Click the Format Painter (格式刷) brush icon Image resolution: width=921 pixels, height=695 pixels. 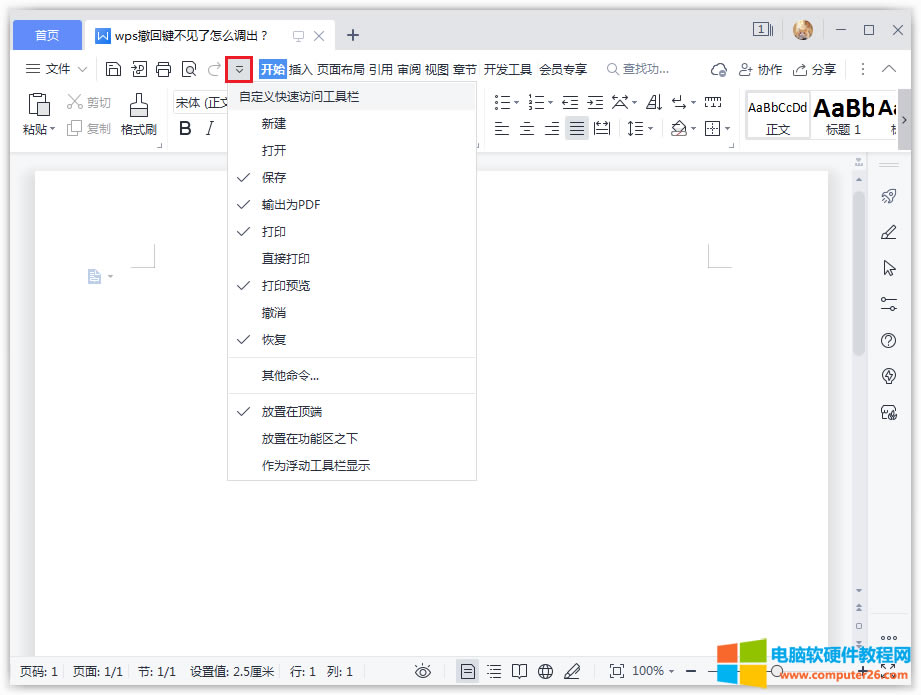pos(139,105)
